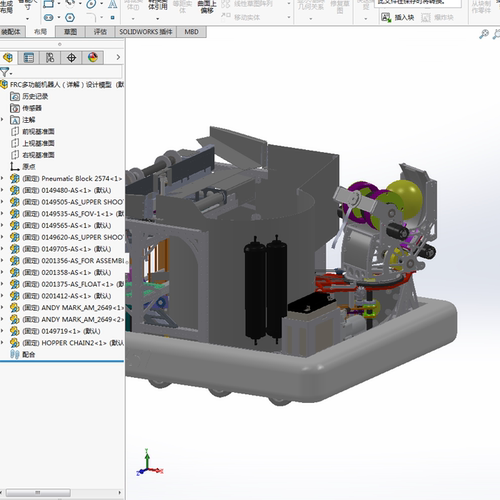
Task: Select the polygon hexagon sketch tool
Action: pos(70,17)
